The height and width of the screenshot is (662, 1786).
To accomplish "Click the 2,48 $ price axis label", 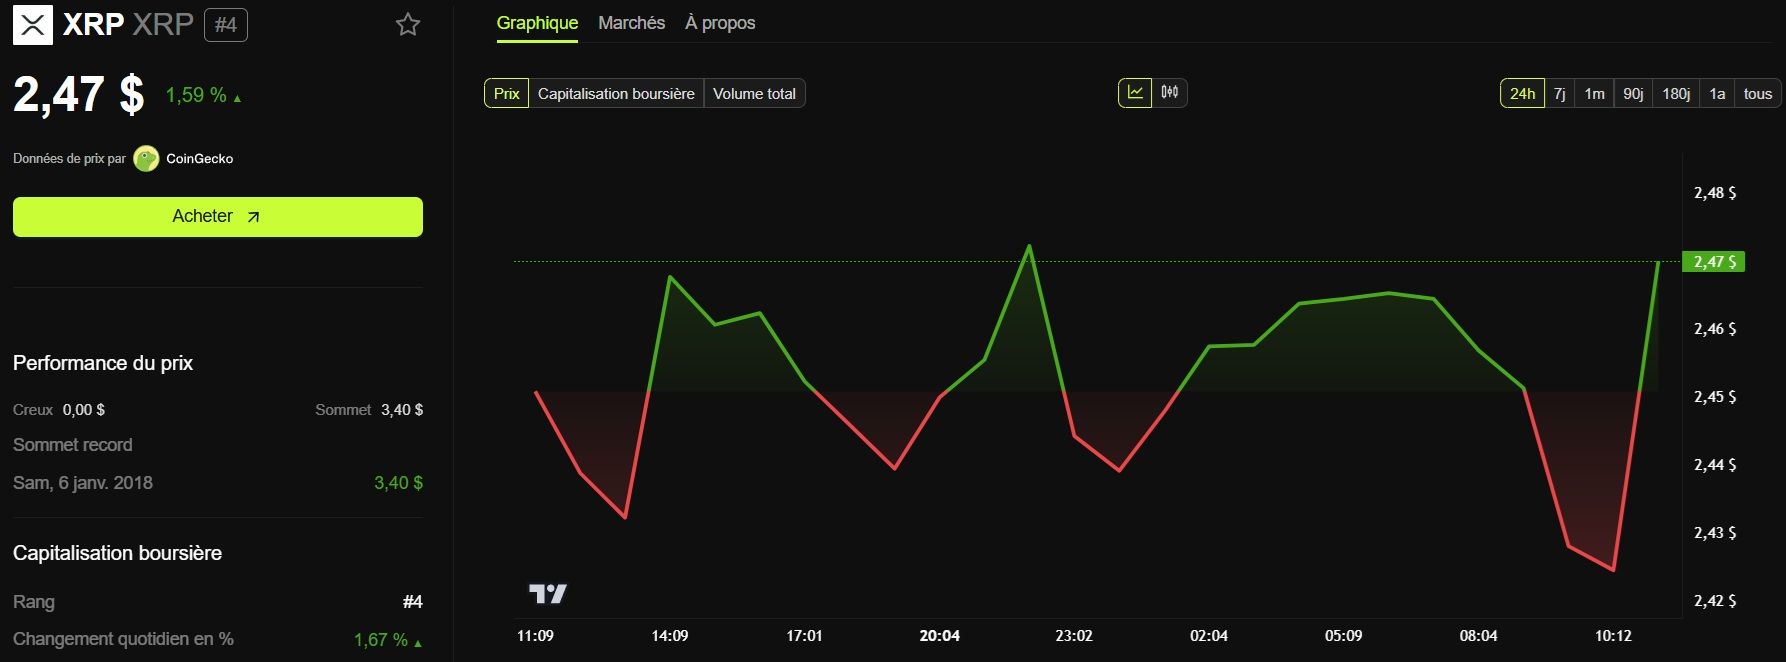I will (1714, 193).
